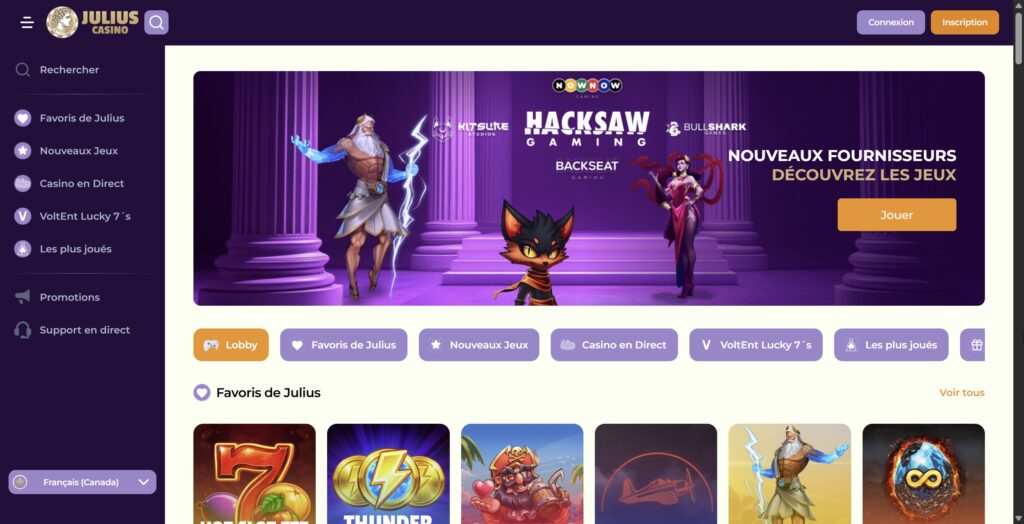Click the Connexion button
The image size is (1024, 524).
[891, 22]
